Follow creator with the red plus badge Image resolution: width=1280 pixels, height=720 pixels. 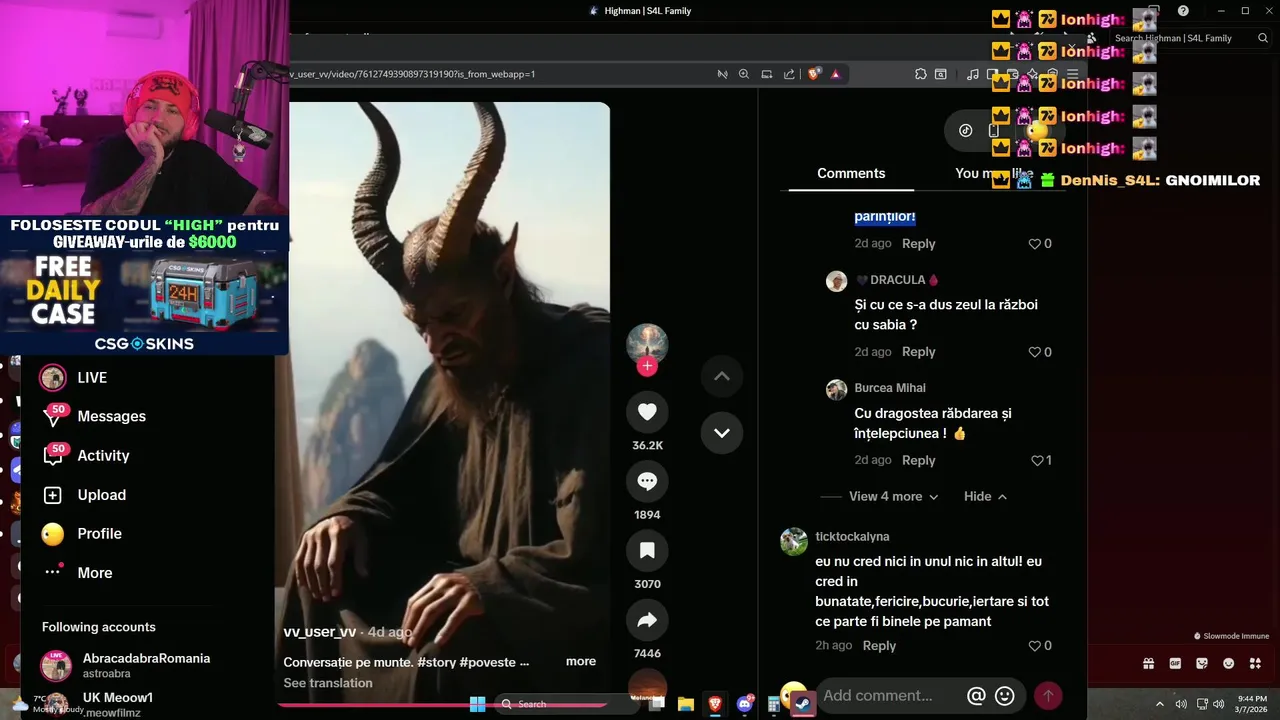pos(647,366)
